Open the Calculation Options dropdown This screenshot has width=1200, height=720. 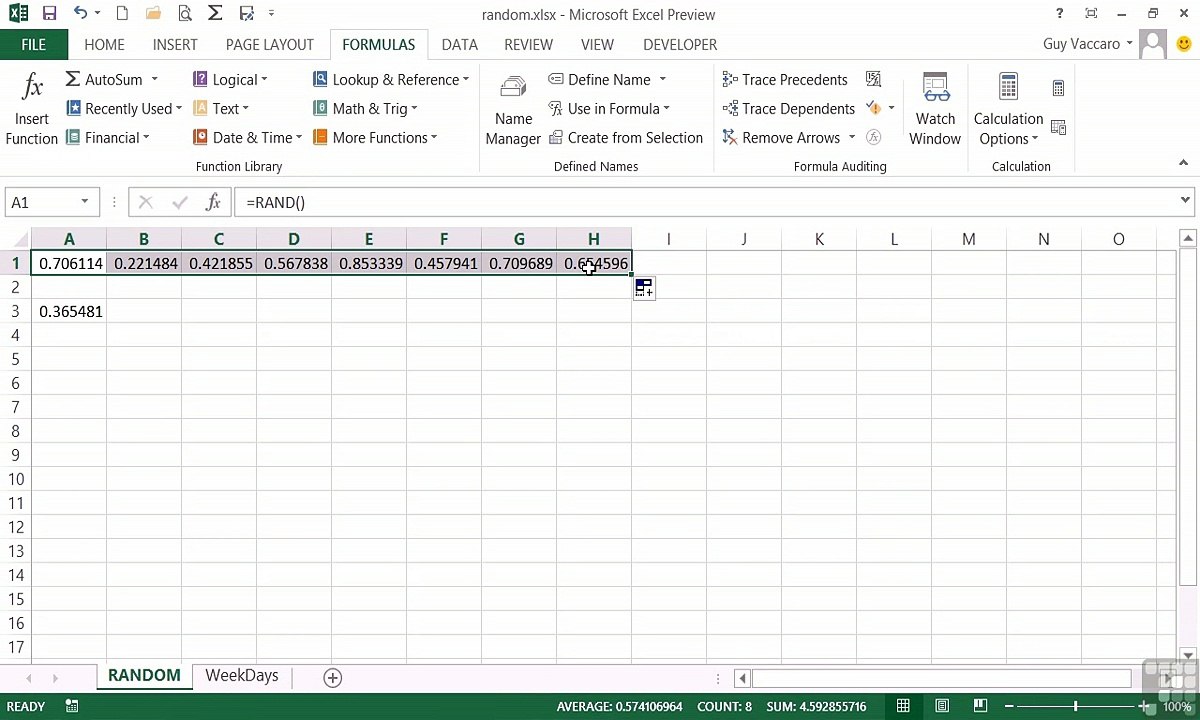click(1008, 110)
